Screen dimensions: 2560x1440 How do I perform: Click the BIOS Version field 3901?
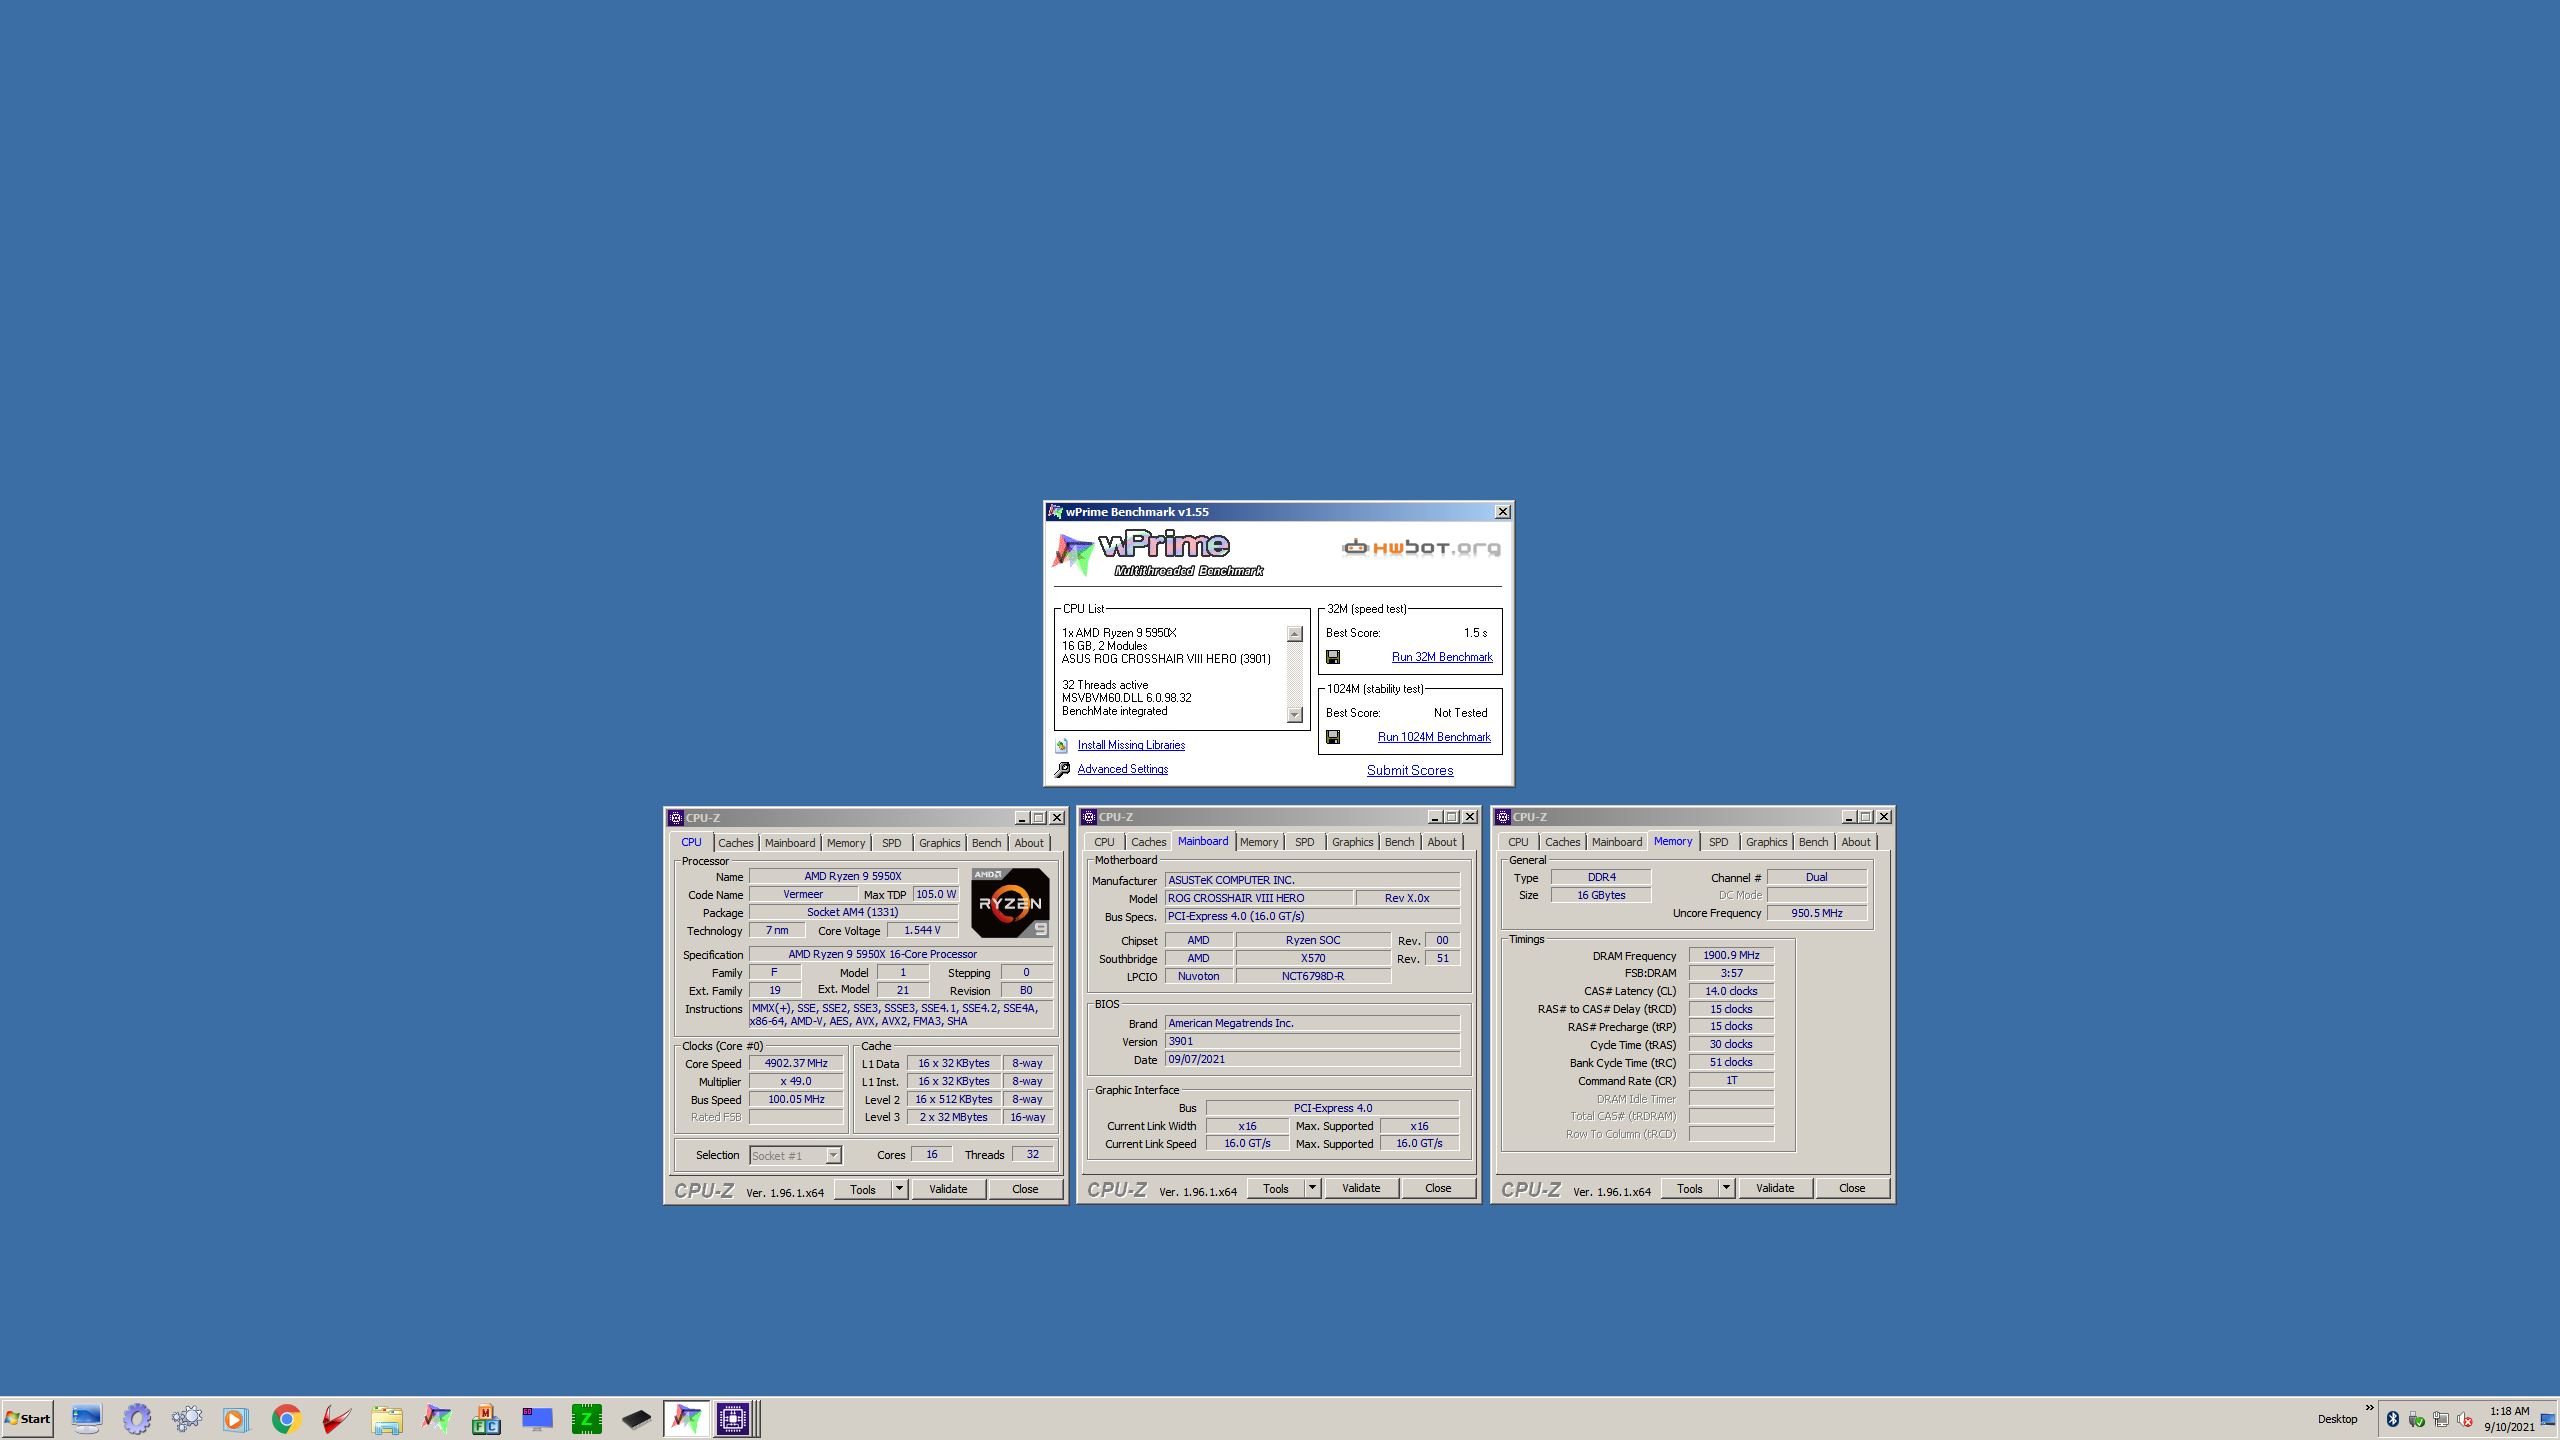[1312, 1041]
